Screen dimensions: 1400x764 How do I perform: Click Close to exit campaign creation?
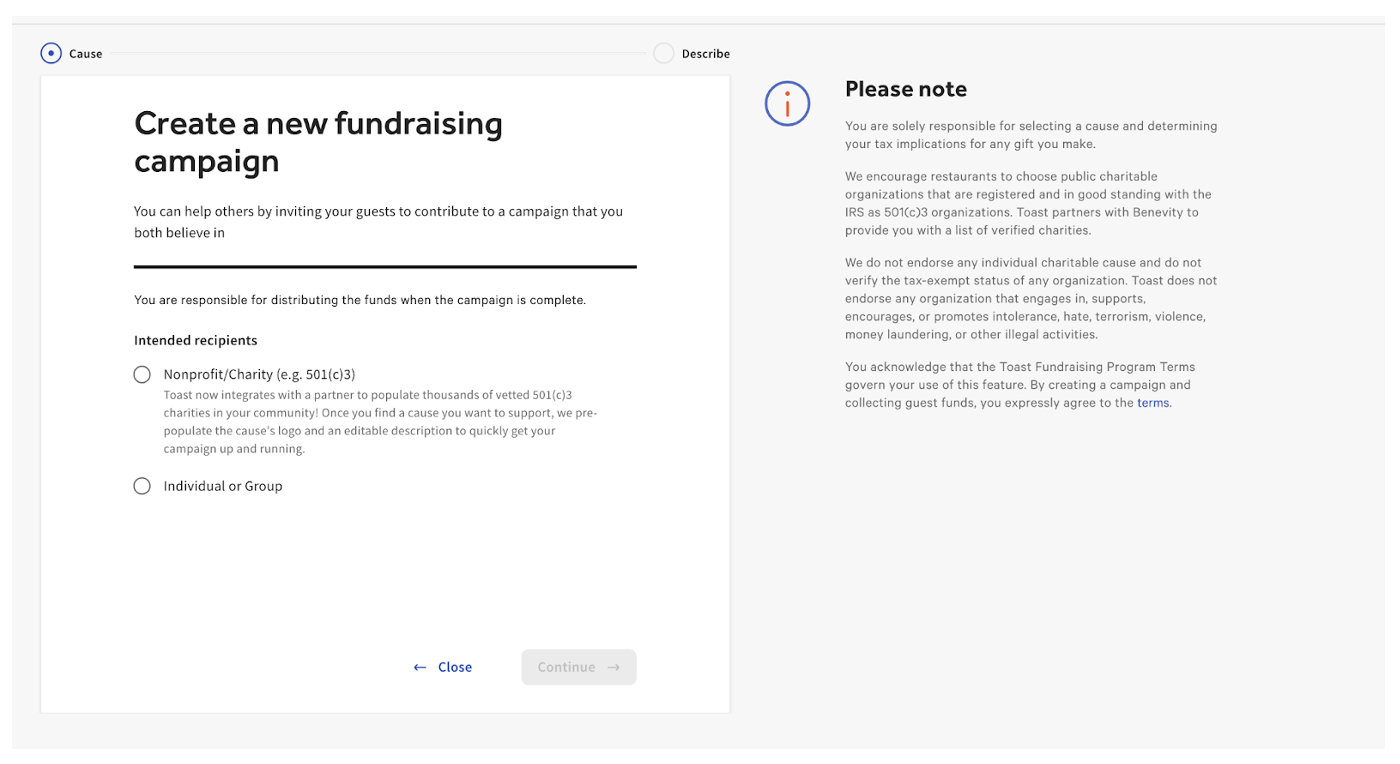[x=455, y=667]
